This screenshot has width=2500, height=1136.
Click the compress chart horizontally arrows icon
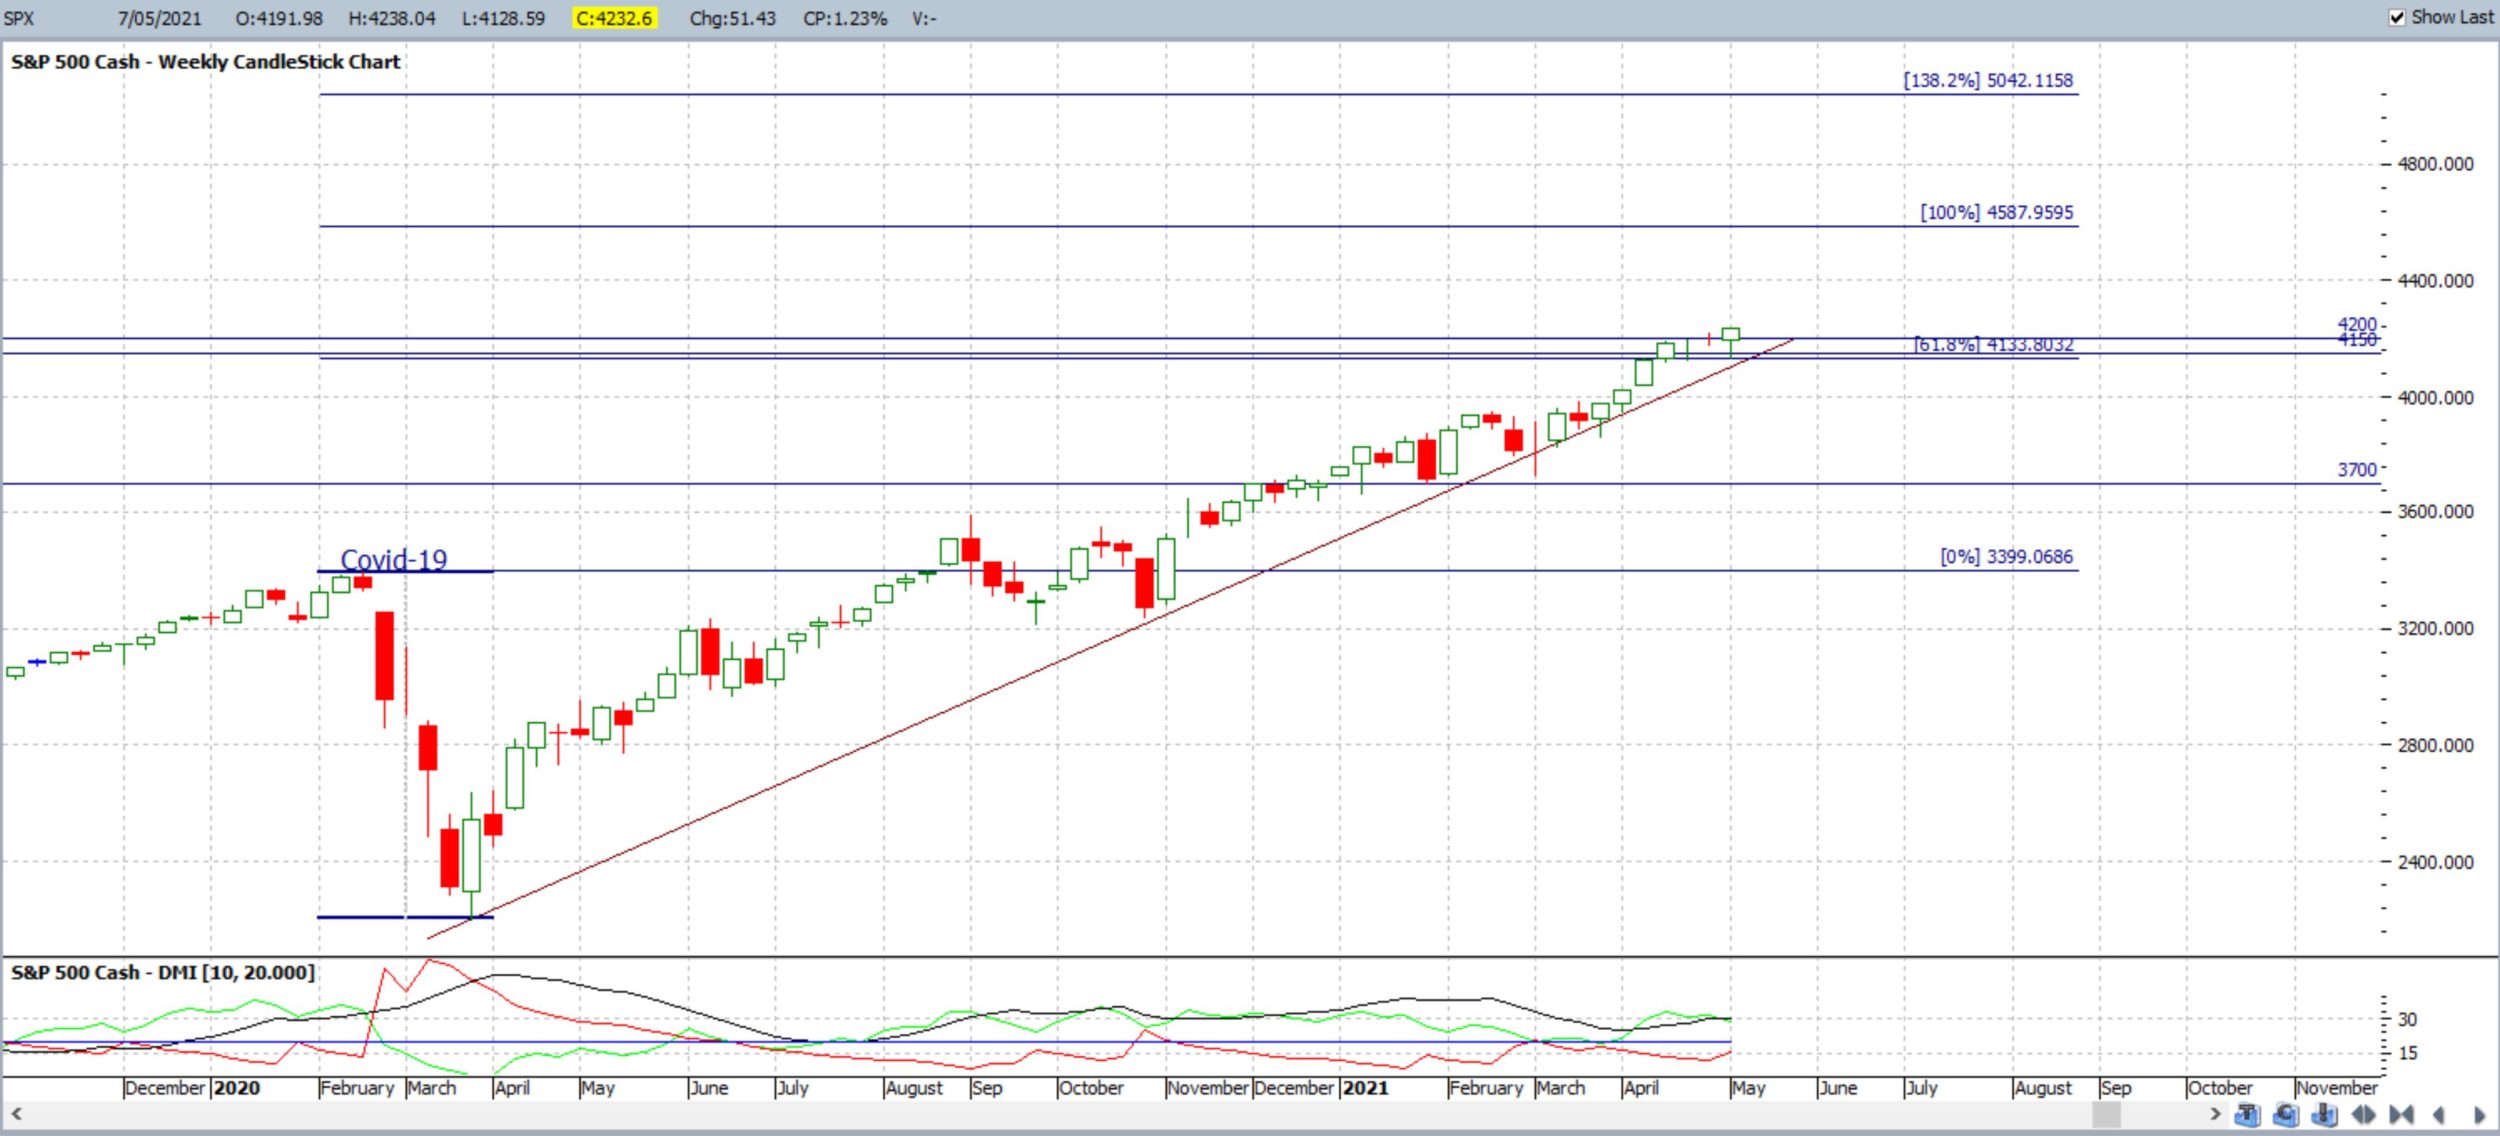(2401, 1114)
